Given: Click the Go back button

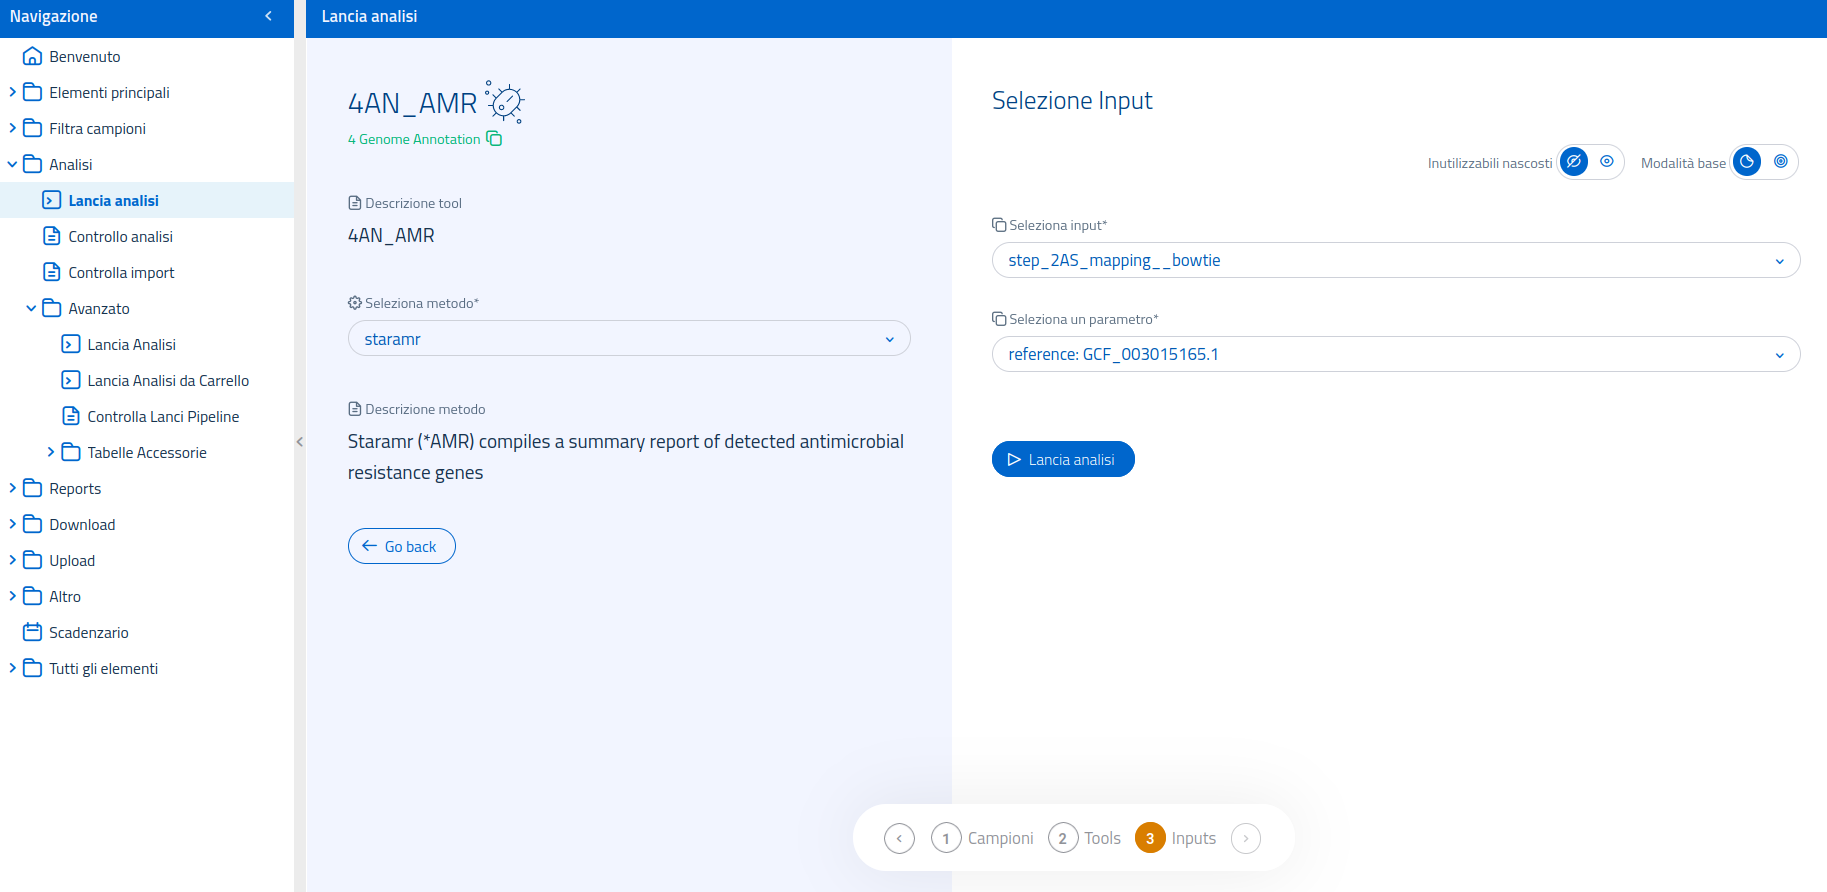Looking at the screenshot, I should pyautogui.click(x=402, y=546).
